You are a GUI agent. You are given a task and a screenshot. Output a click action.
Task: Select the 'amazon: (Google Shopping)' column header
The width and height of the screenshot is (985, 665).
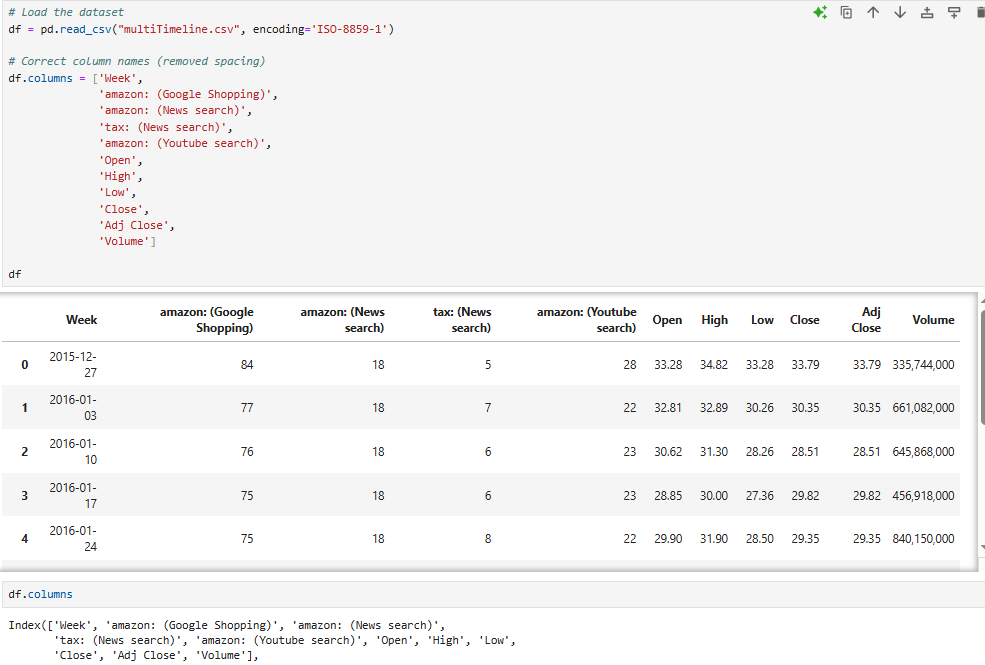click(x=207, y=319)
